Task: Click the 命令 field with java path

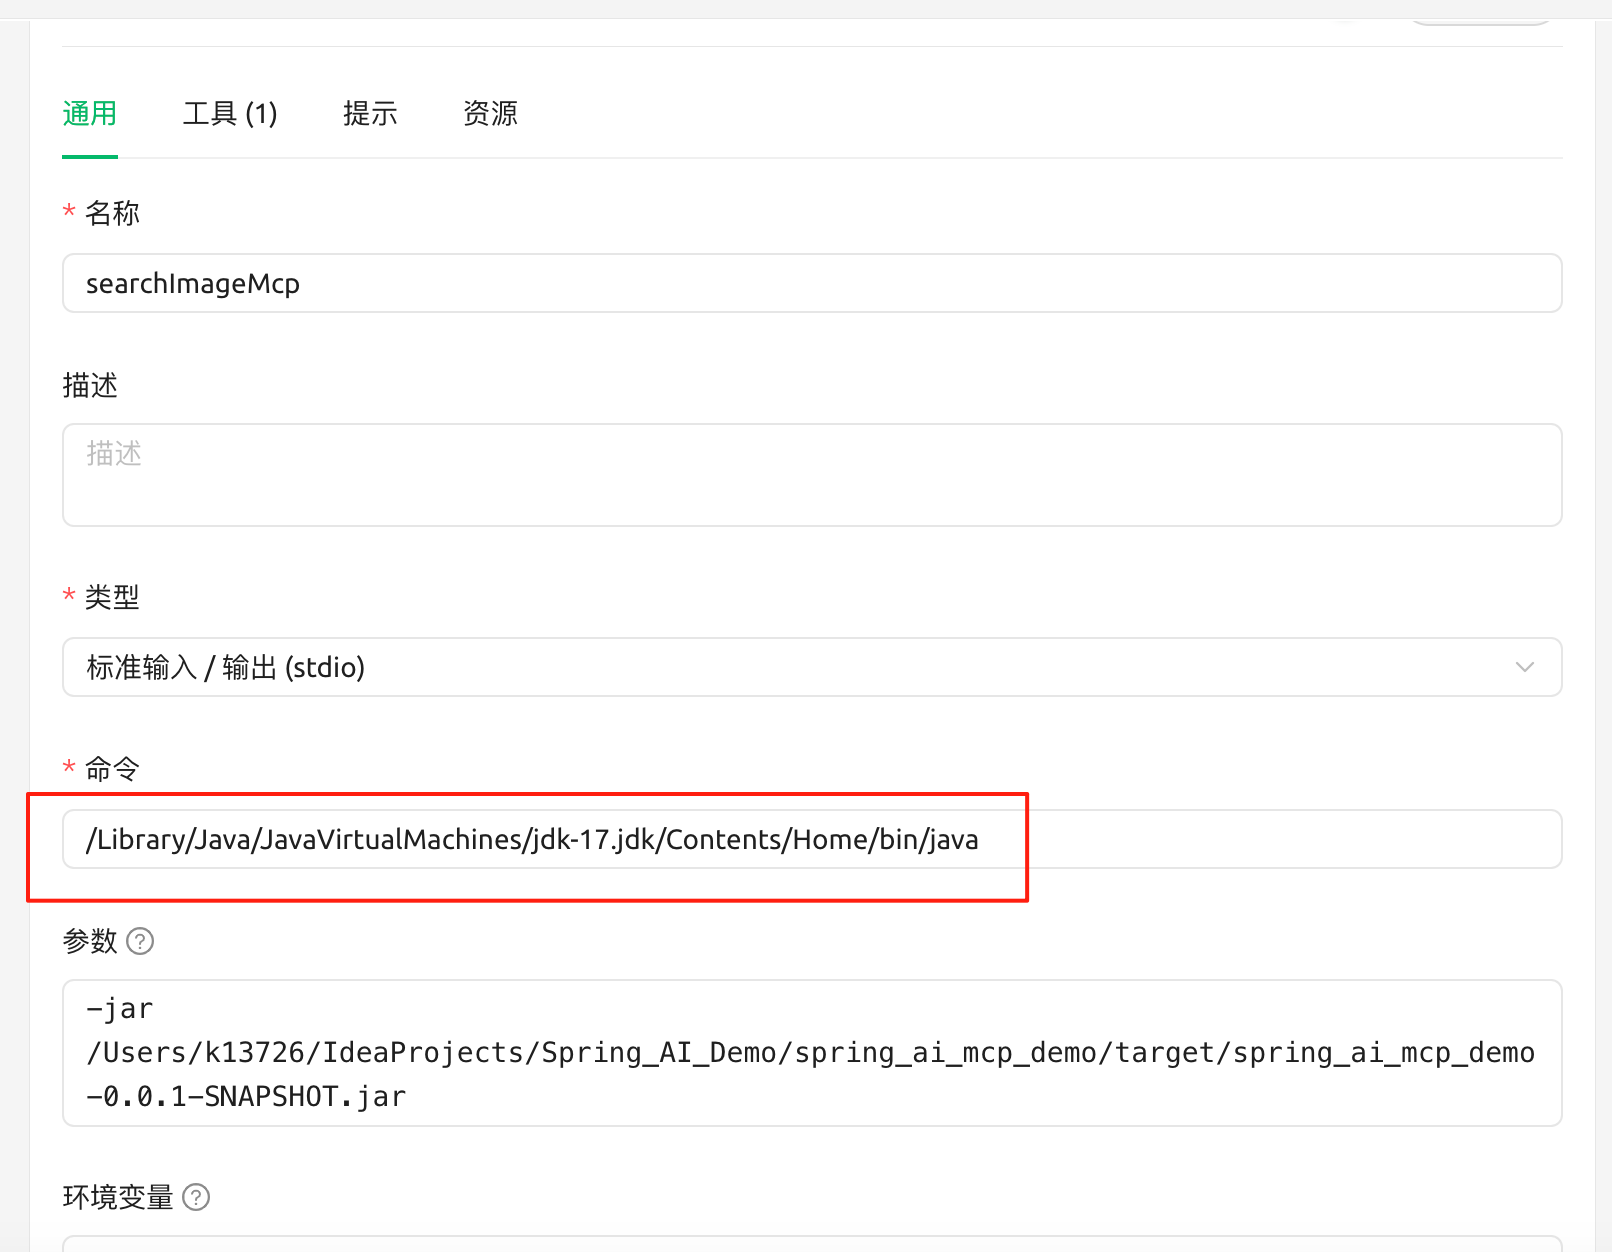Action: point(812,839)
